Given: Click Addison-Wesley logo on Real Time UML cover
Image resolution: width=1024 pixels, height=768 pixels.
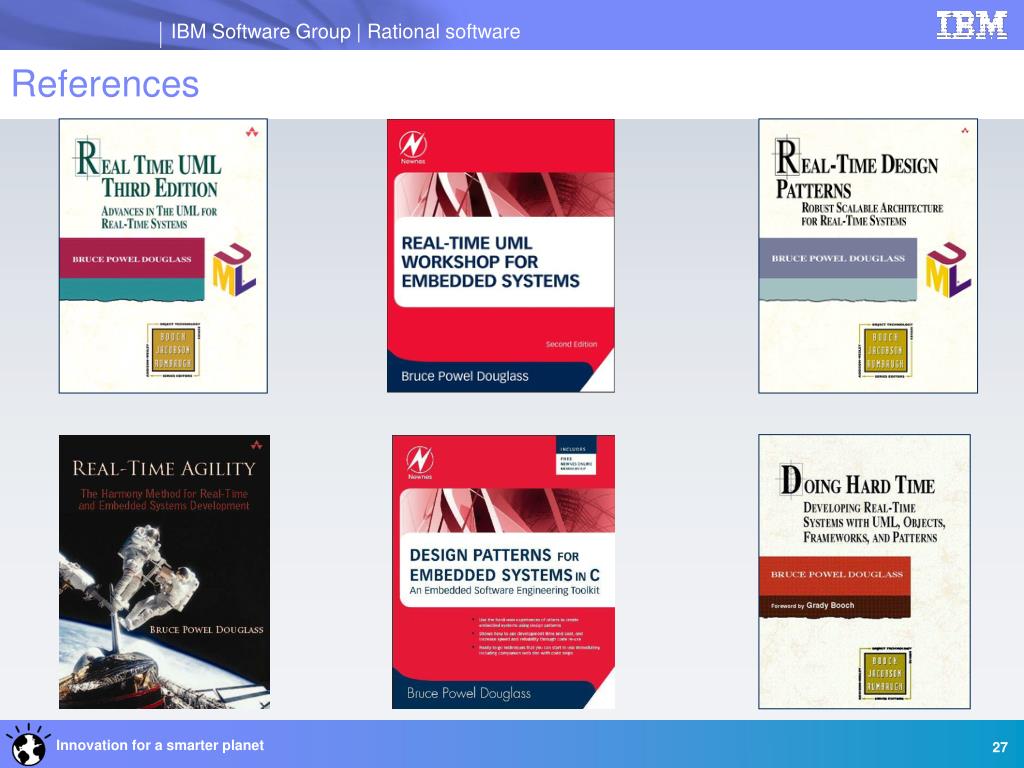Looking at the screenshot, I should click(x=252, y=132).
